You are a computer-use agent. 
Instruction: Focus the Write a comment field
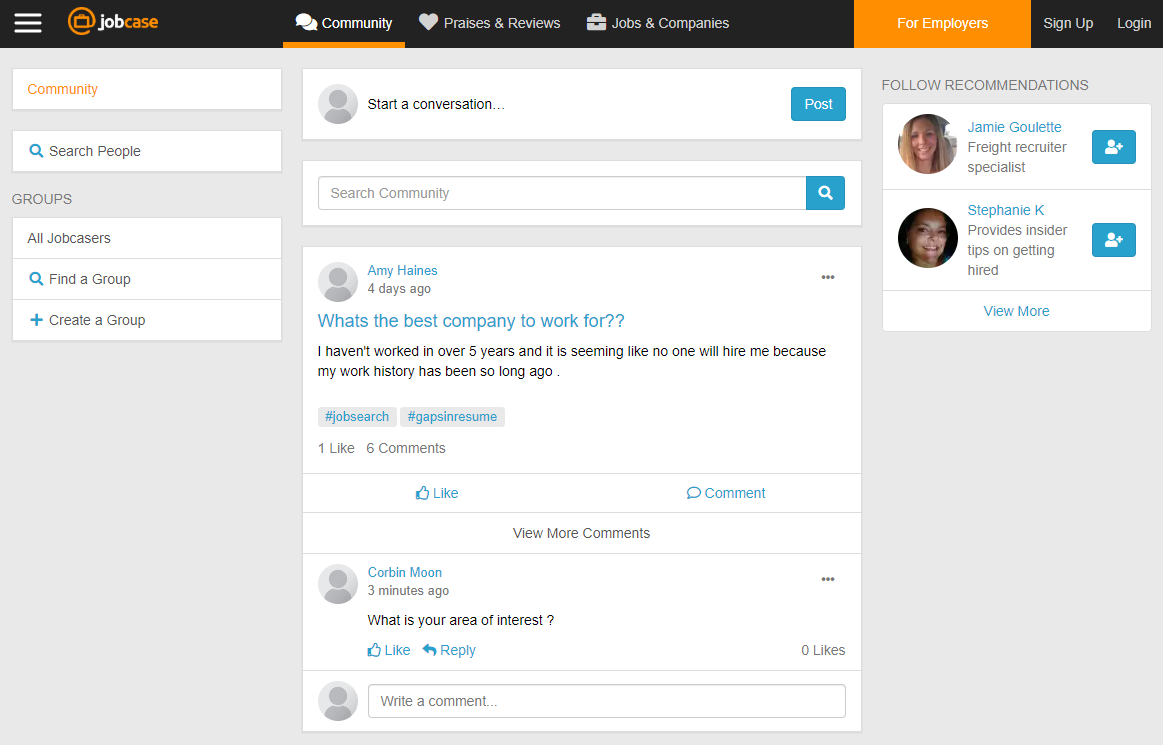[606, 701]
